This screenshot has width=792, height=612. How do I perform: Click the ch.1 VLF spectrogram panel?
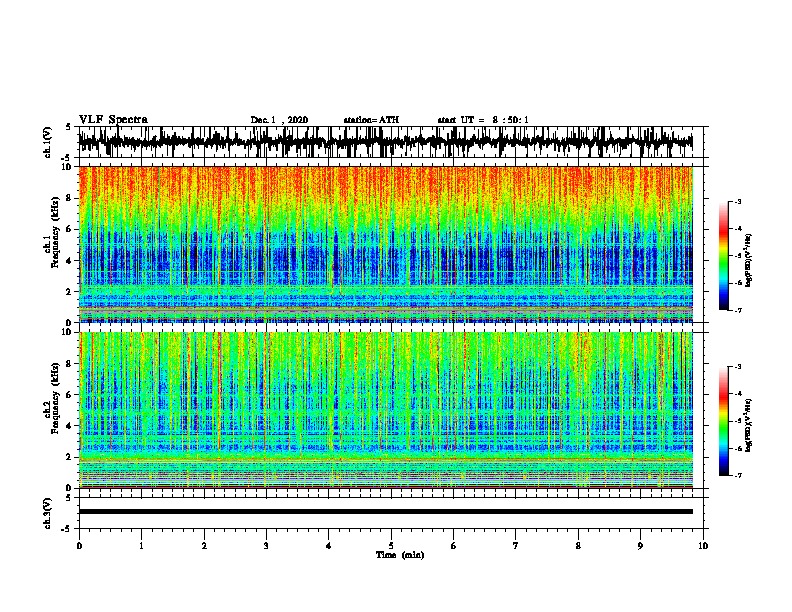pos(385,244)
